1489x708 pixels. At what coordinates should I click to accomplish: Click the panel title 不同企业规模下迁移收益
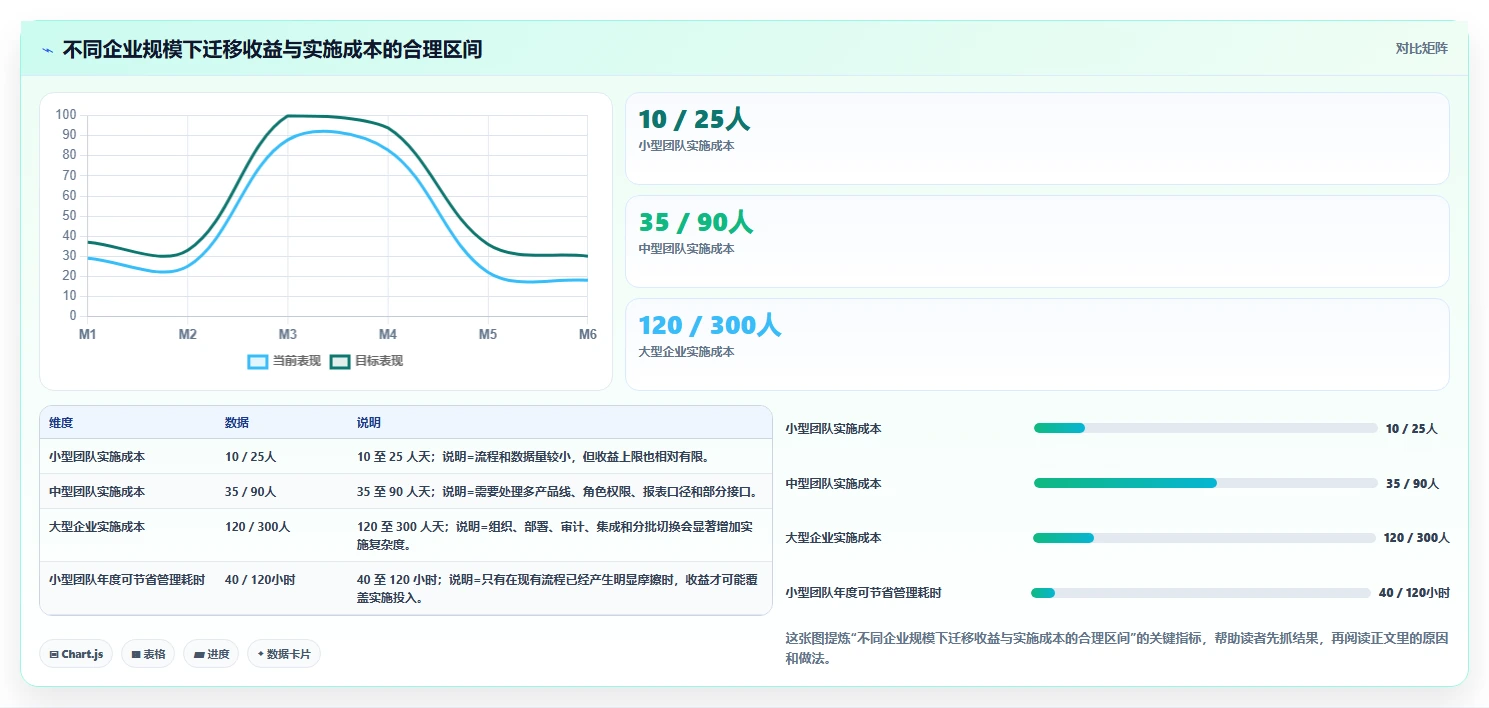pos(273,49)
